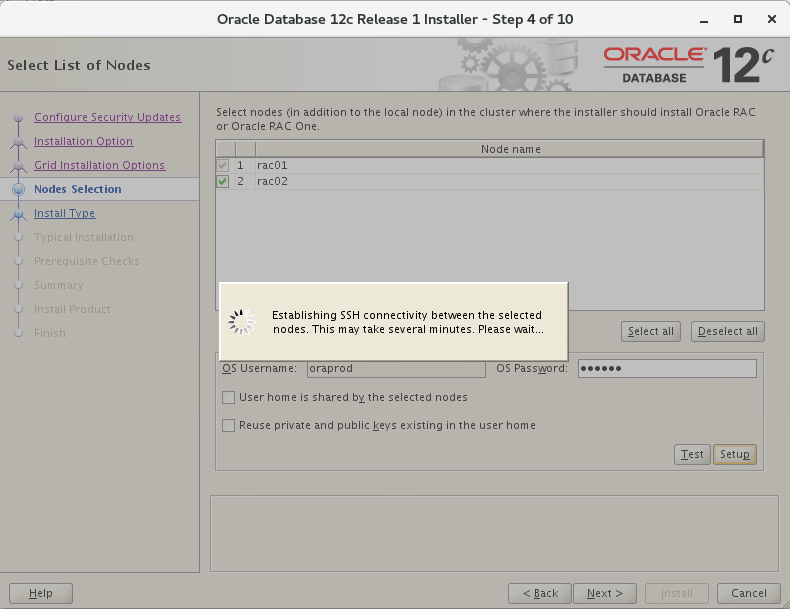Click the Install Type step bullet icon
The height and width of the screenshot is (609, 790).
[x=19, y=215]
